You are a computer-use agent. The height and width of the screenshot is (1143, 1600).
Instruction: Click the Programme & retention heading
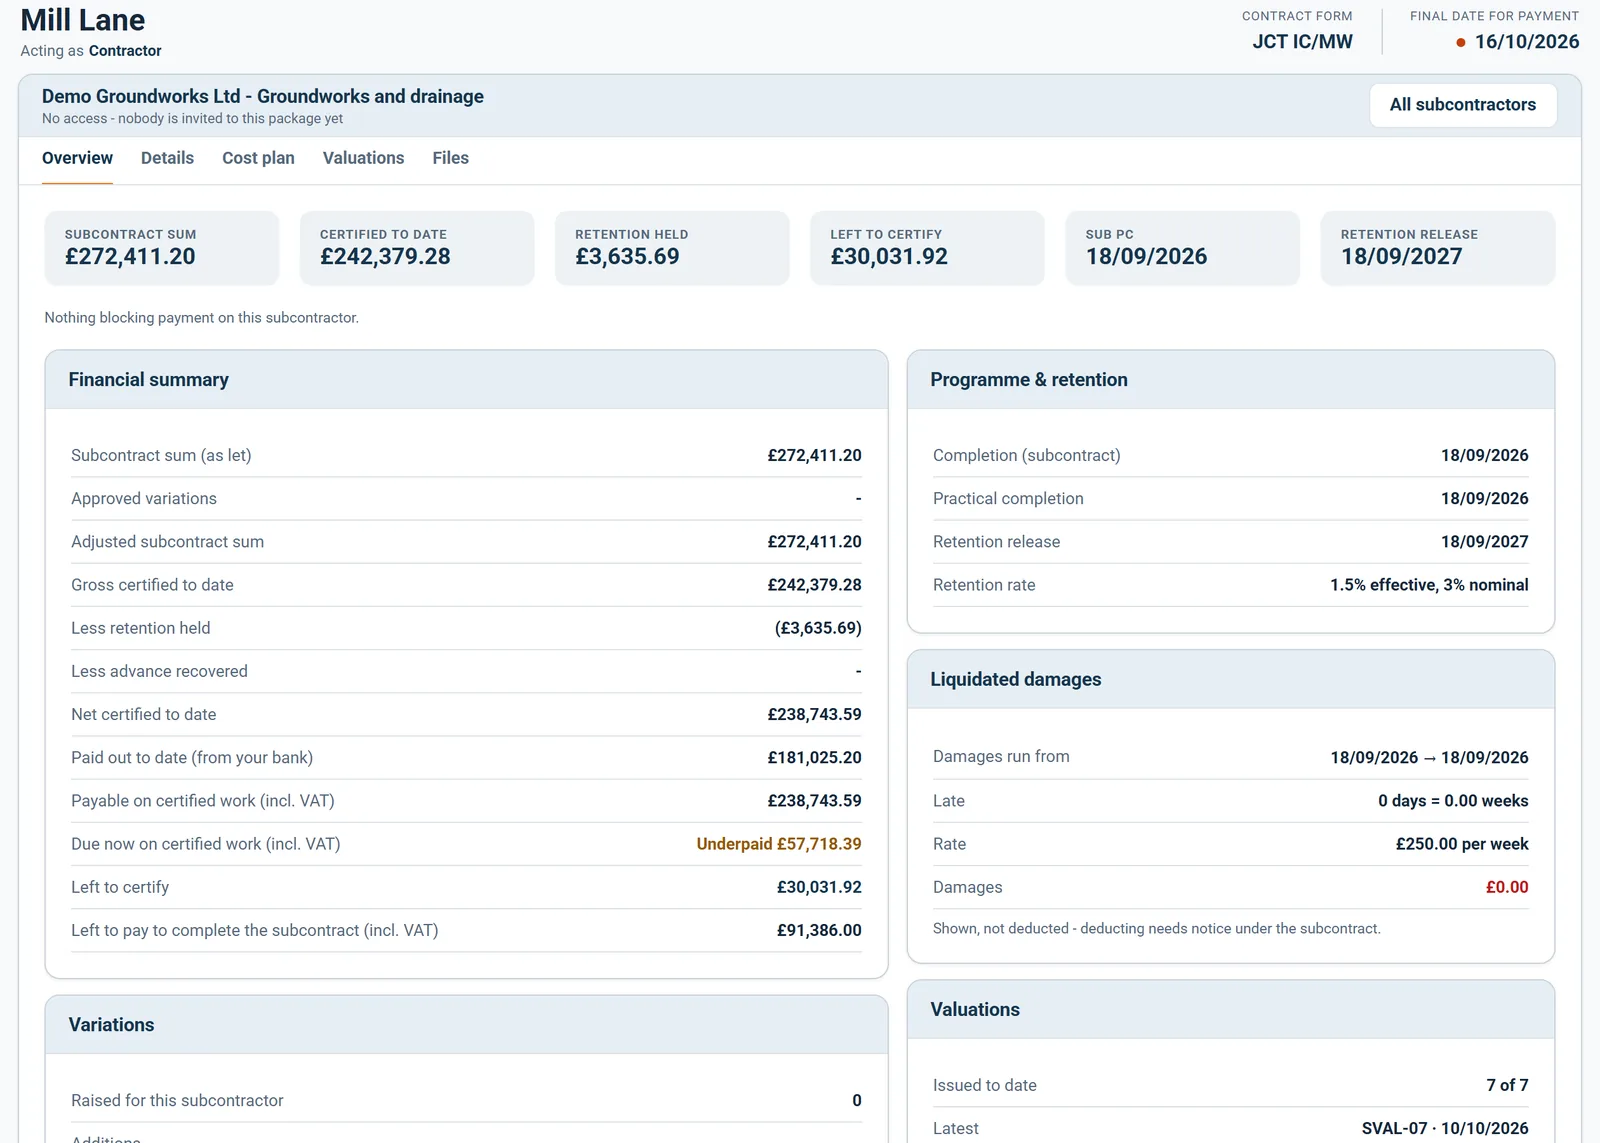(1029, 380)
